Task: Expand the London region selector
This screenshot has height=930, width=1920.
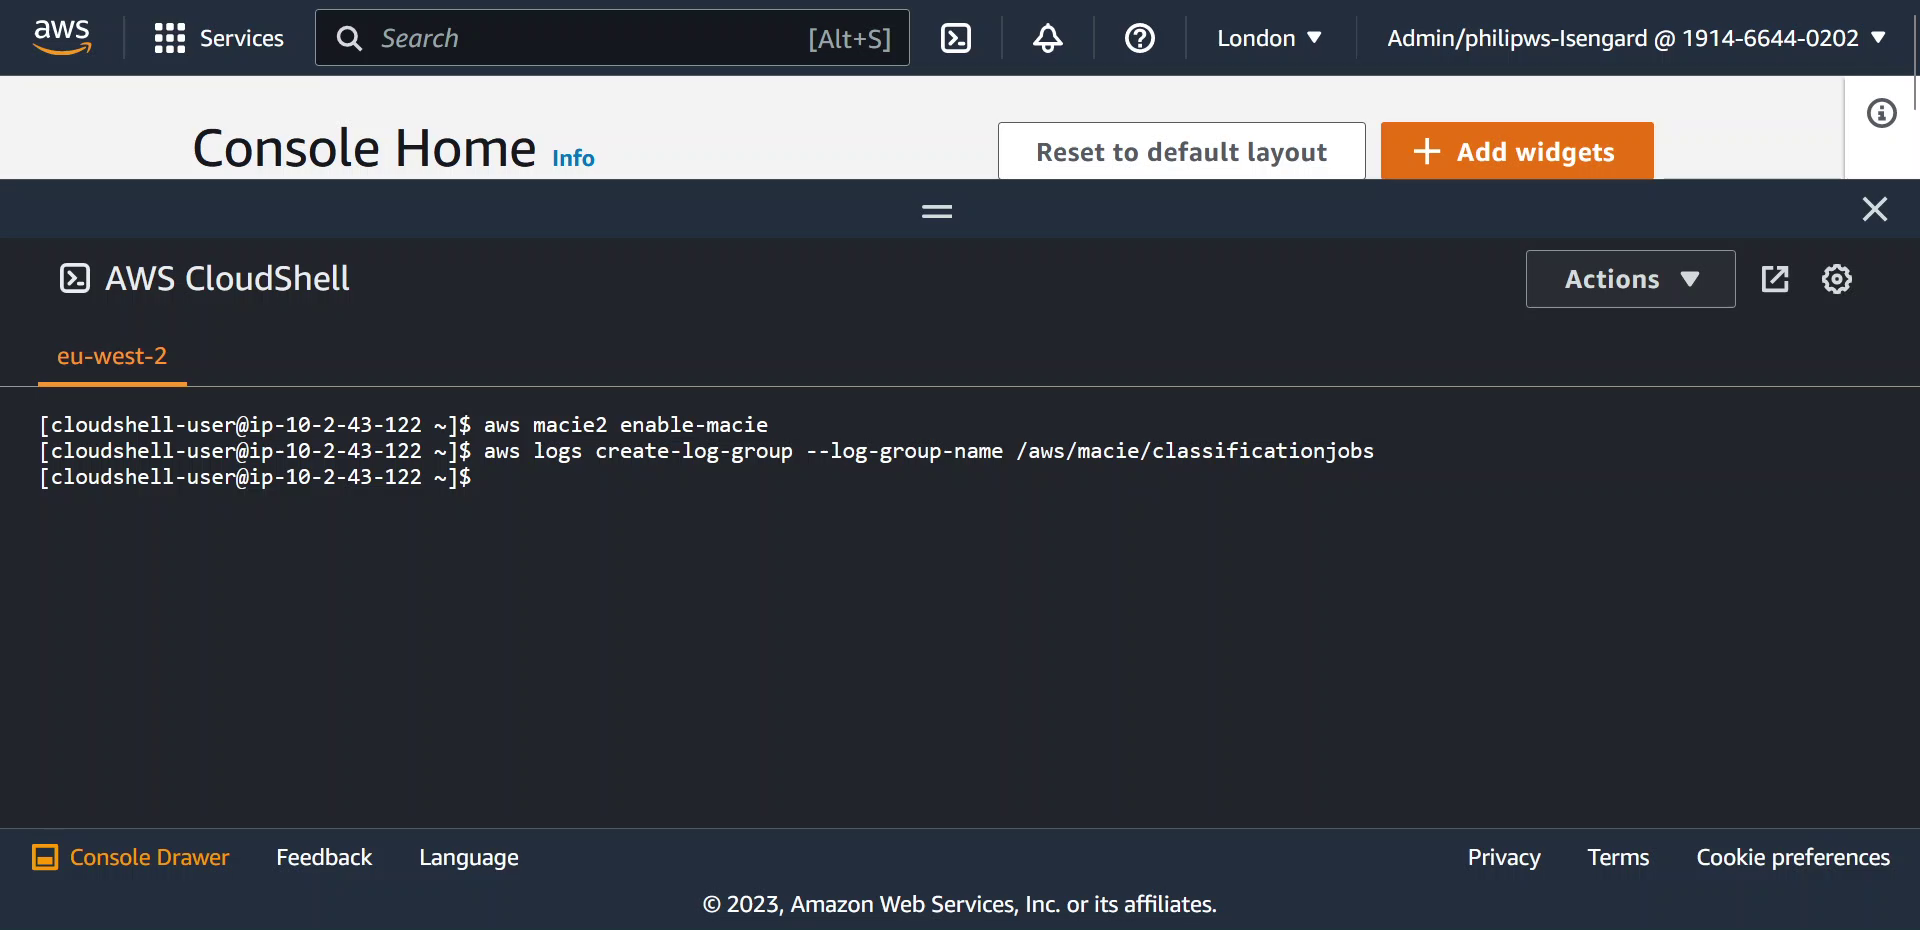Action: (1269, 38)
